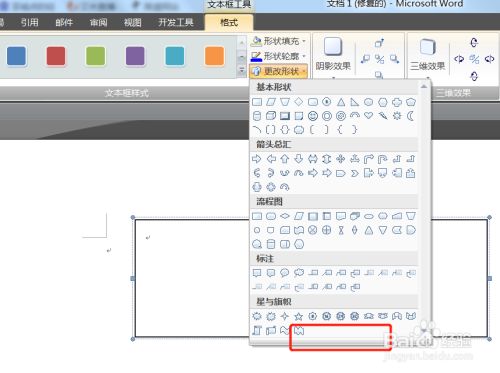Go to the 开发工具 tab
Image resolution: width=500 pixels, height=373 pixels.
[x=176, y=22]
